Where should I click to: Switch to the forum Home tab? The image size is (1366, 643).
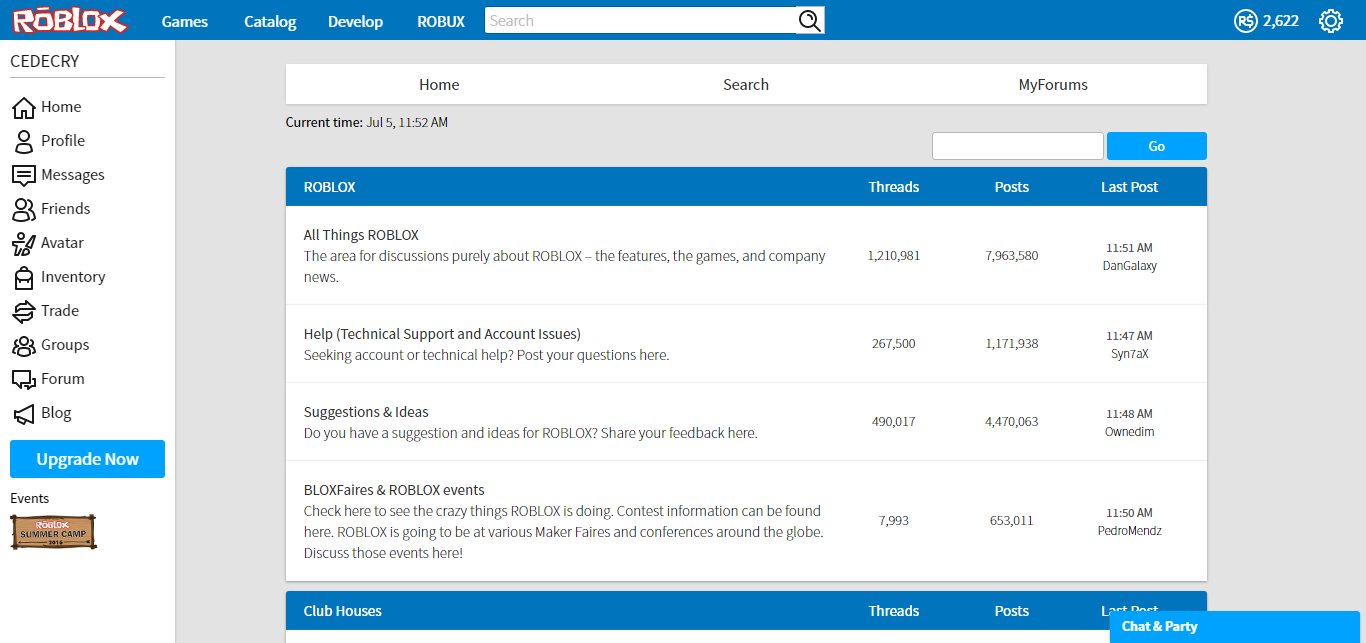click(x=439, y=84)
